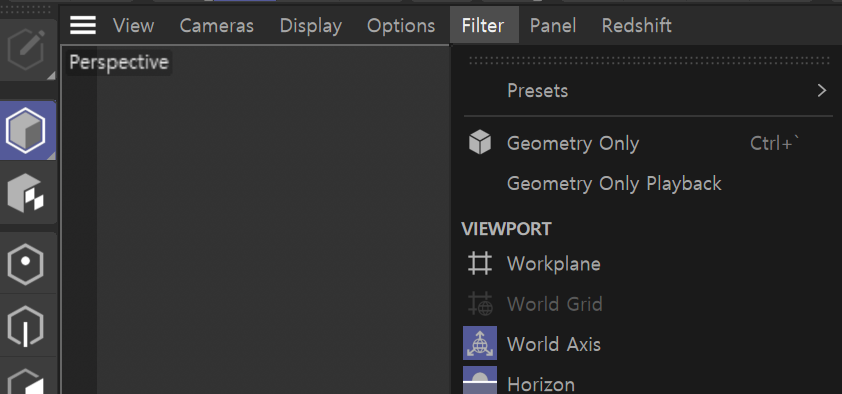
Task: Open the viewport hamburger menu icon
Action: 83,25
